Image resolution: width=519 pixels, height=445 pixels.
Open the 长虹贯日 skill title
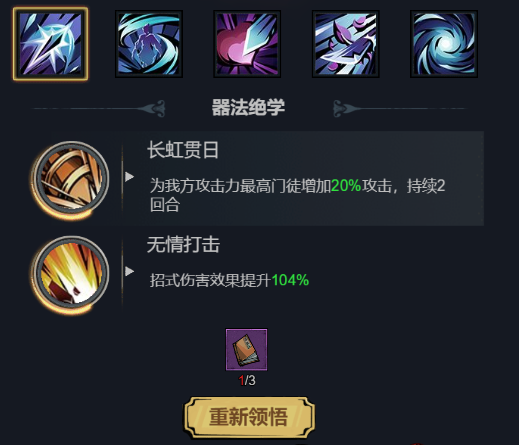point(183,150)
